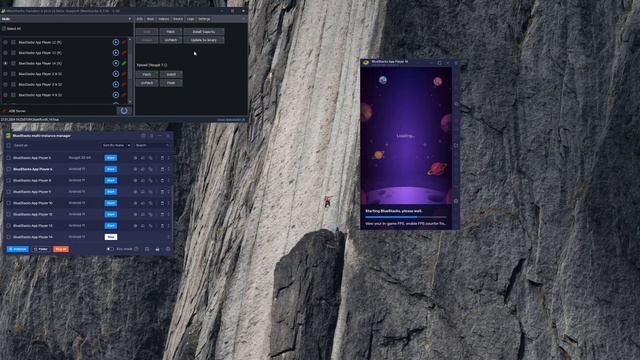Open settings gear for App Player 10 in instance manager
Screen dimensions: 640x360
(135, 203)
